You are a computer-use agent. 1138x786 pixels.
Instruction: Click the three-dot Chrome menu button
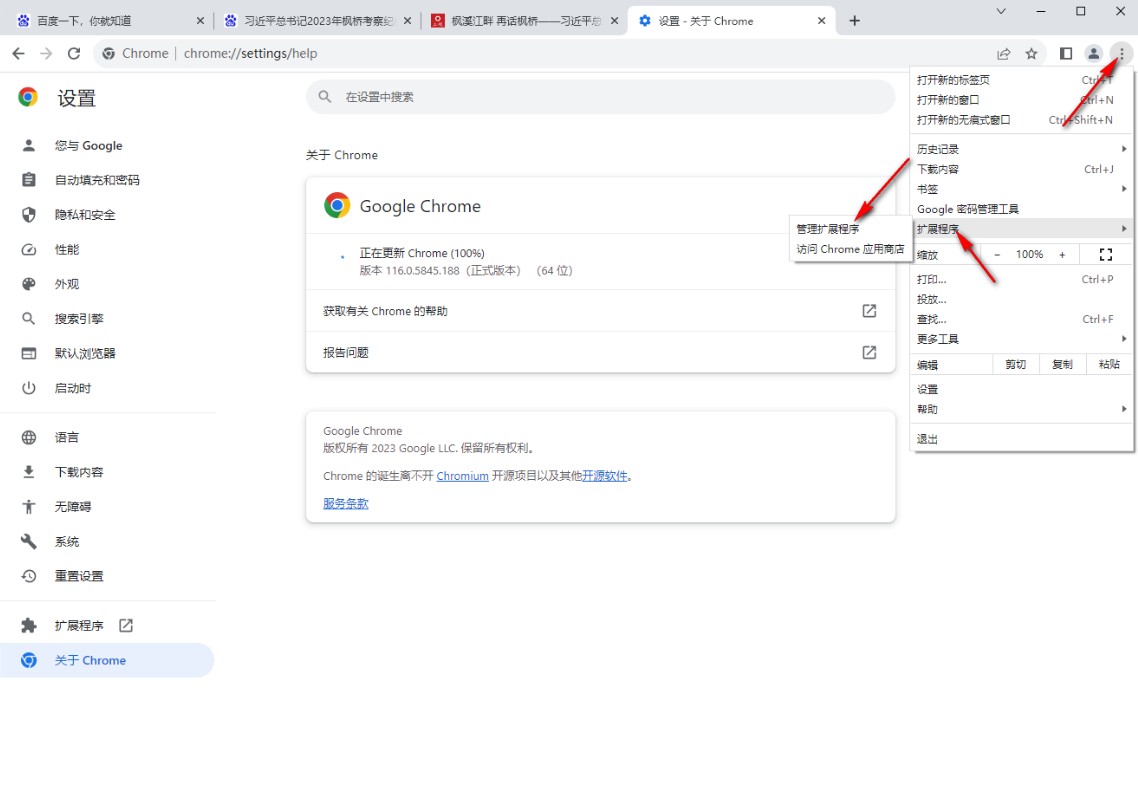pos(1121,54)
